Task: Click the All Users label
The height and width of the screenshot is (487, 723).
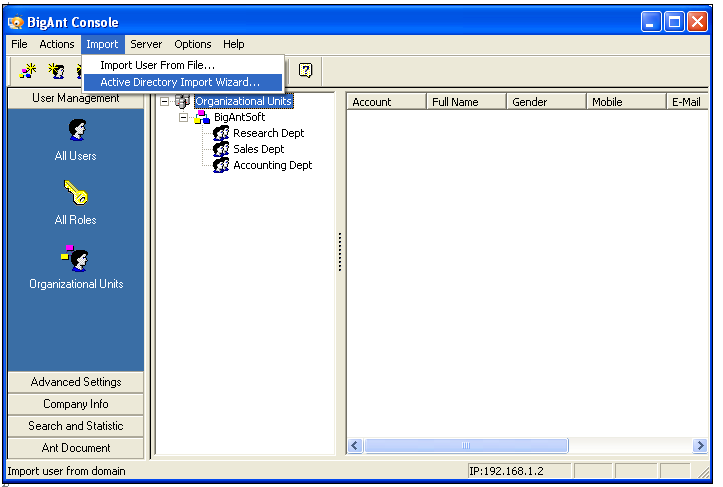Action: click(x=76, y=156)
